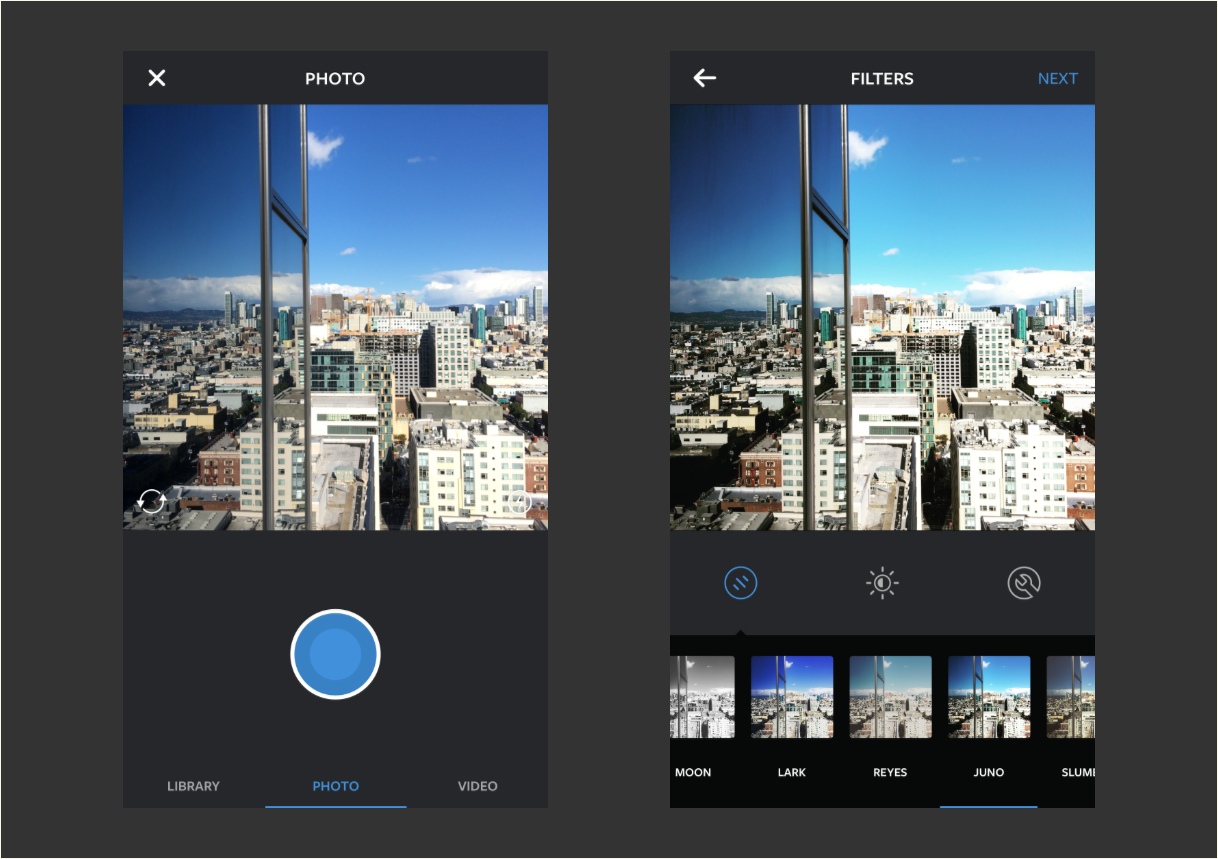Tap NEXT on the Filters screen
Image resolution: width=1218 pixels, height=859 pixels.
click(1058, 78)
